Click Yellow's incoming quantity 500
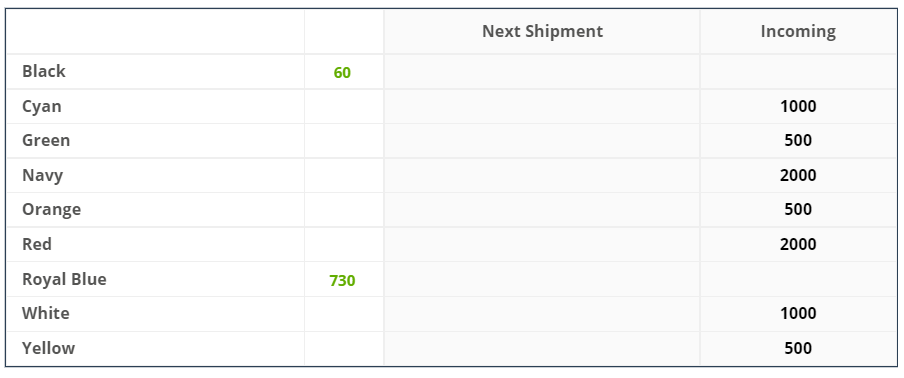This screenshot has height=378, width=904. [x=798, y=348]
